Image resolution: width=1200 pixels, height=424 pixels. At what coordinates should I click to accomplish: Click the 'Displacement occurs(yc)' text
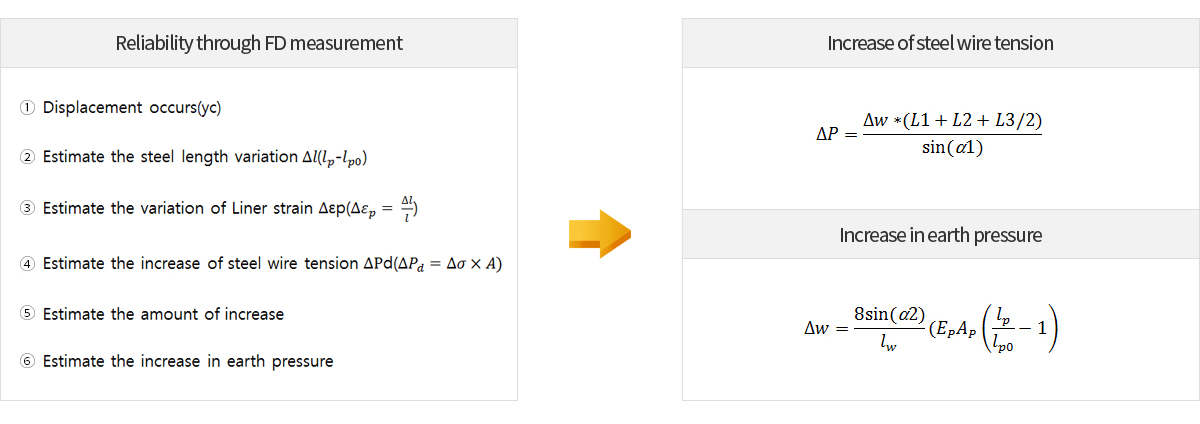pos(132,108)
